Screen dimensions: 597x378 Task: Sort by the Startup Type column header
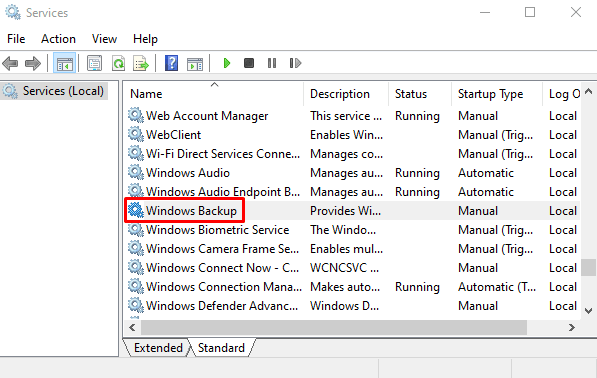point(497,94)
